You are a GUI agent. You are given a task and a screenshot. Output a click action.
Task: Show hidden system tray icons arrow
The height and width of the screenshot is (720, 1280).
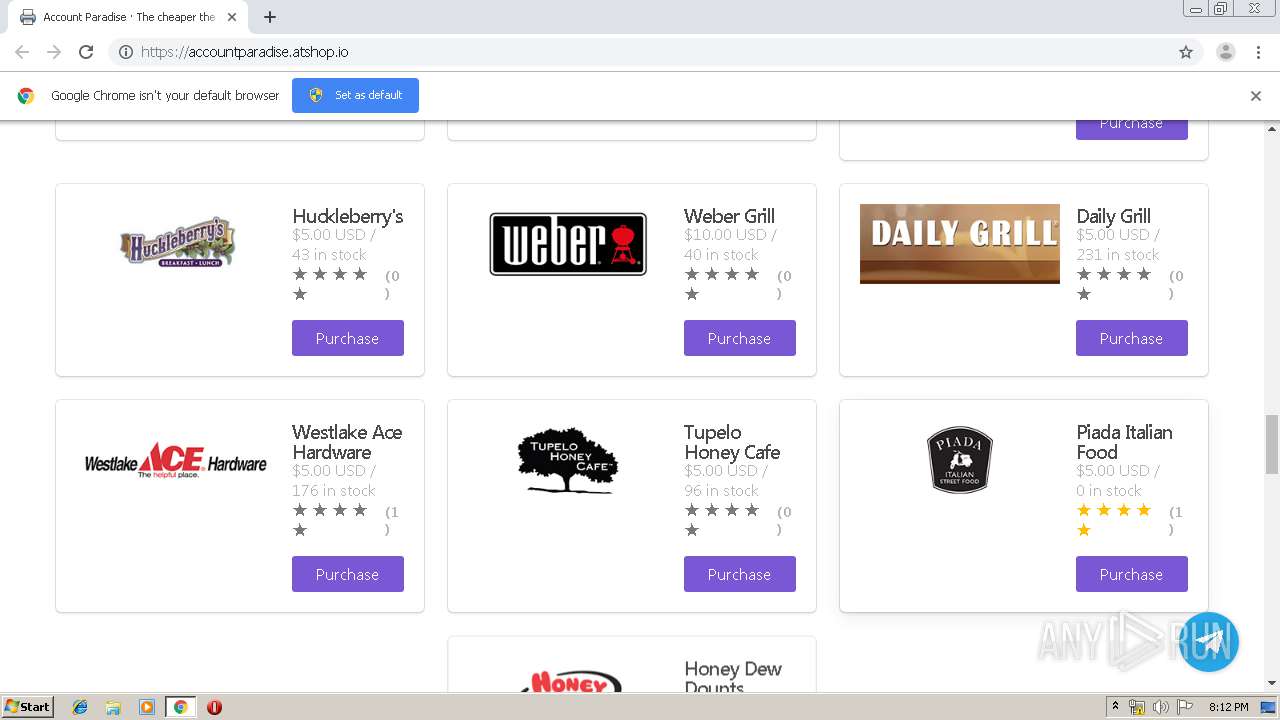click(1116, 707)
